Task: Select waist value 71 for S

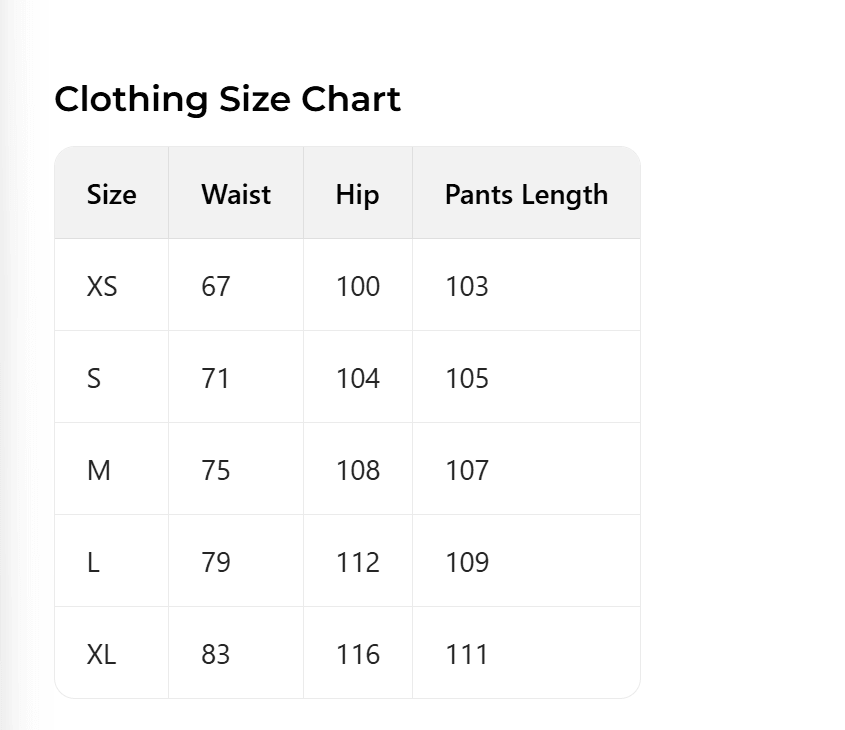Action: (x=215, y=379)
